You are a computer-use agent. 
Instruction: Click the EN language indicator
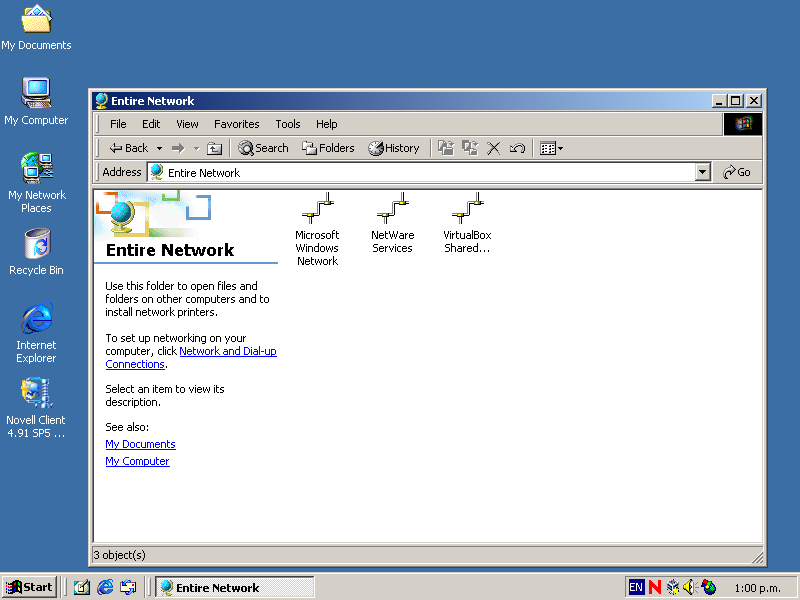[636, 587]
